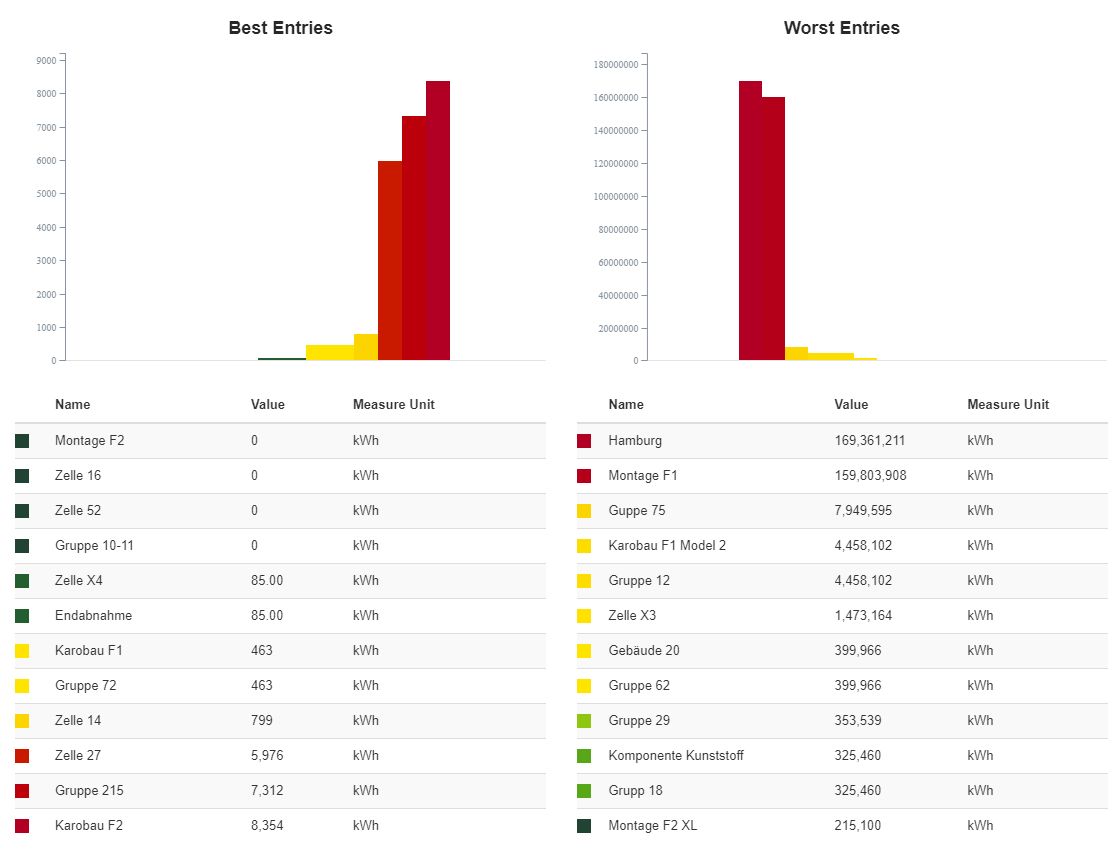Click the light green swatch beside Gruppe 29
The width and height of the screenshot is (1120, 862).
pos(584,721)
